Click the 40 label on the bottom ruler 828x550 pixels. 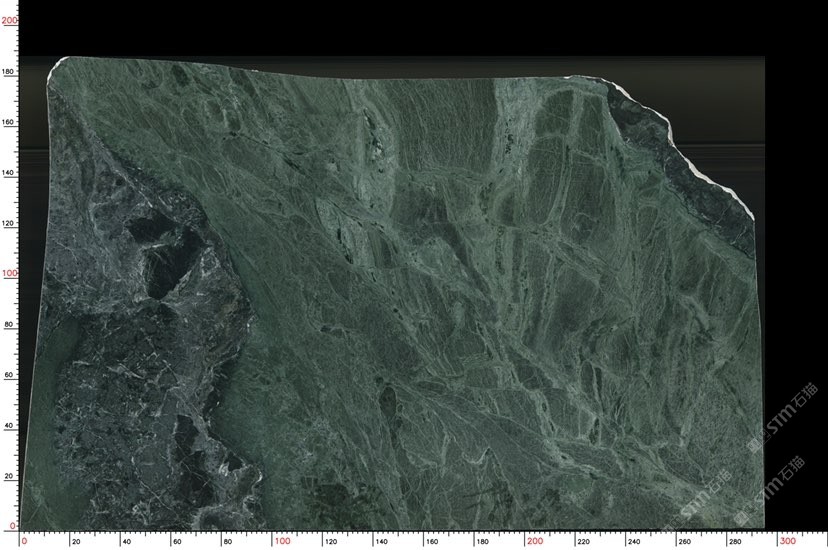(x=126, y=542)
